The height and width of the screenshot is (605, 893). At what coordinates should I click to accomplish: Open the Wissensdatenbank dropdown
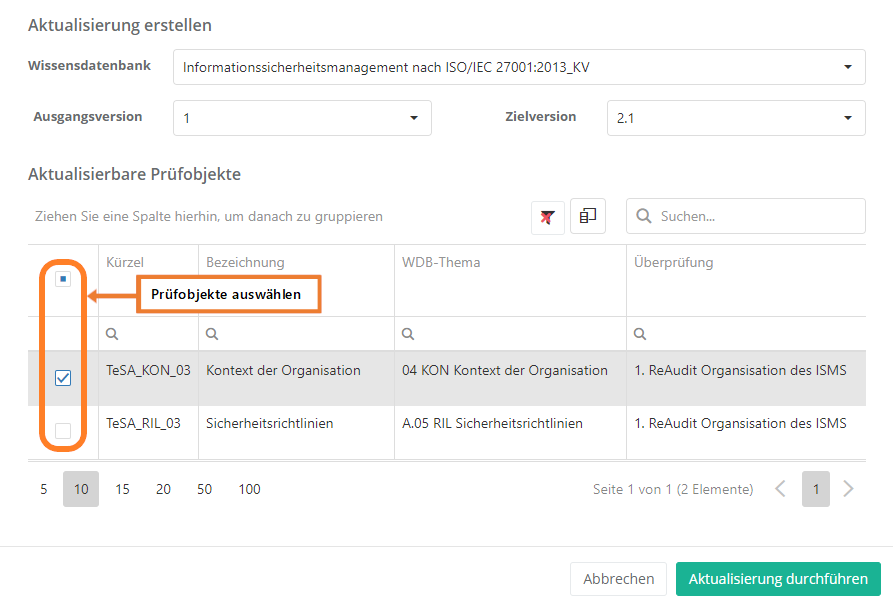[847, 68]
